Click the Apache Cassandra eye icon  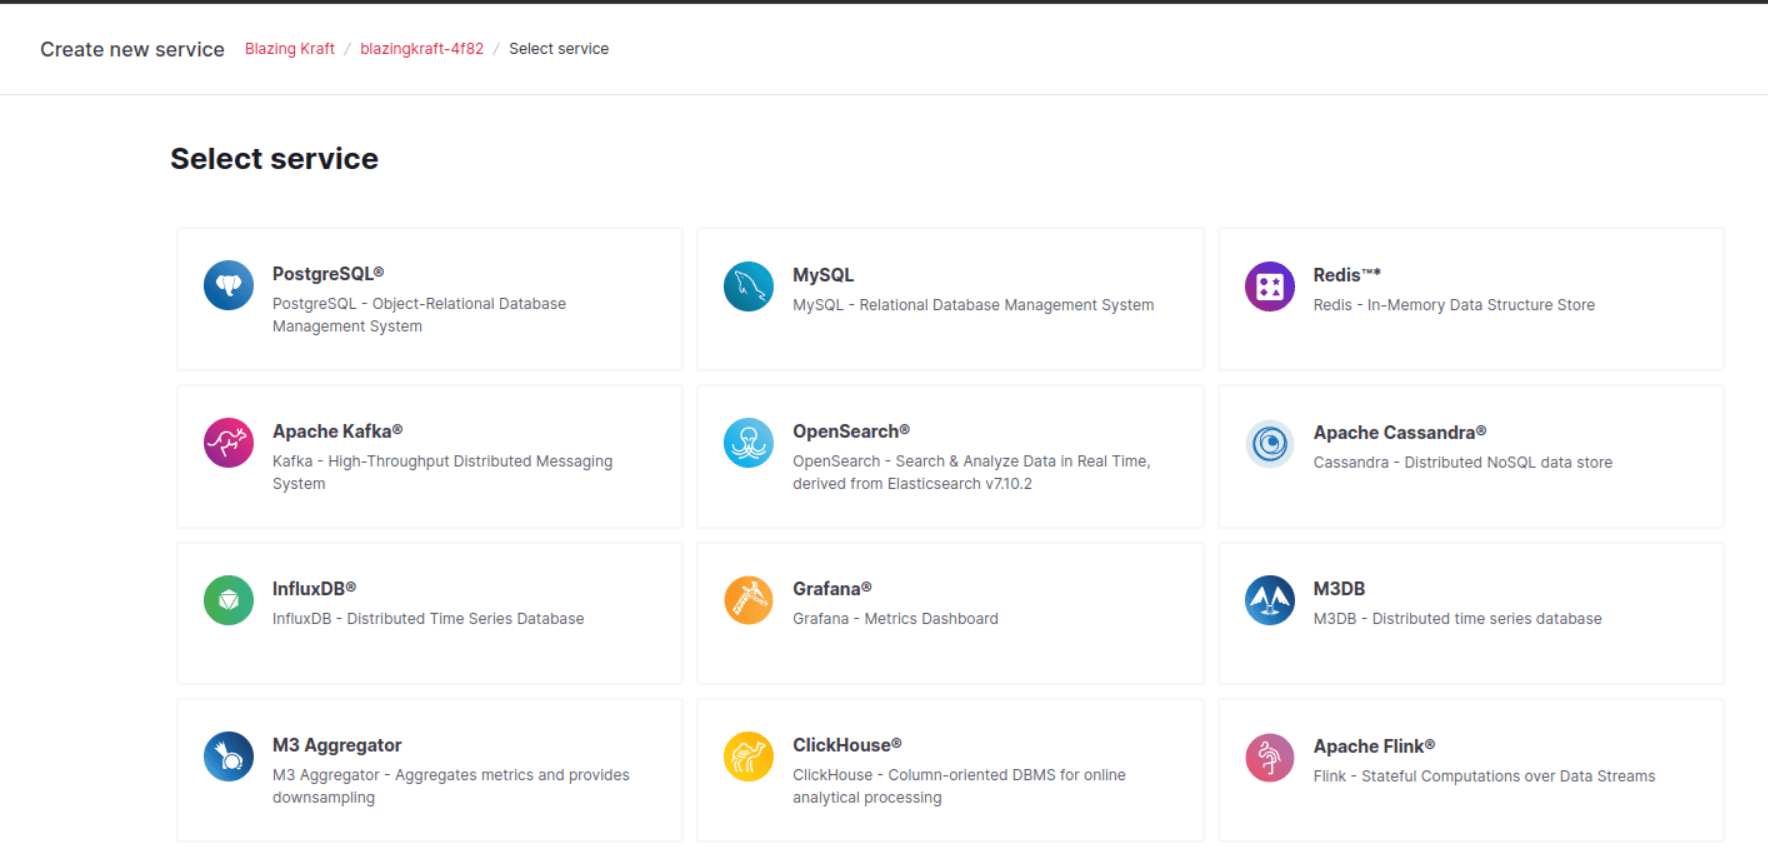(x=1270, y=444)
